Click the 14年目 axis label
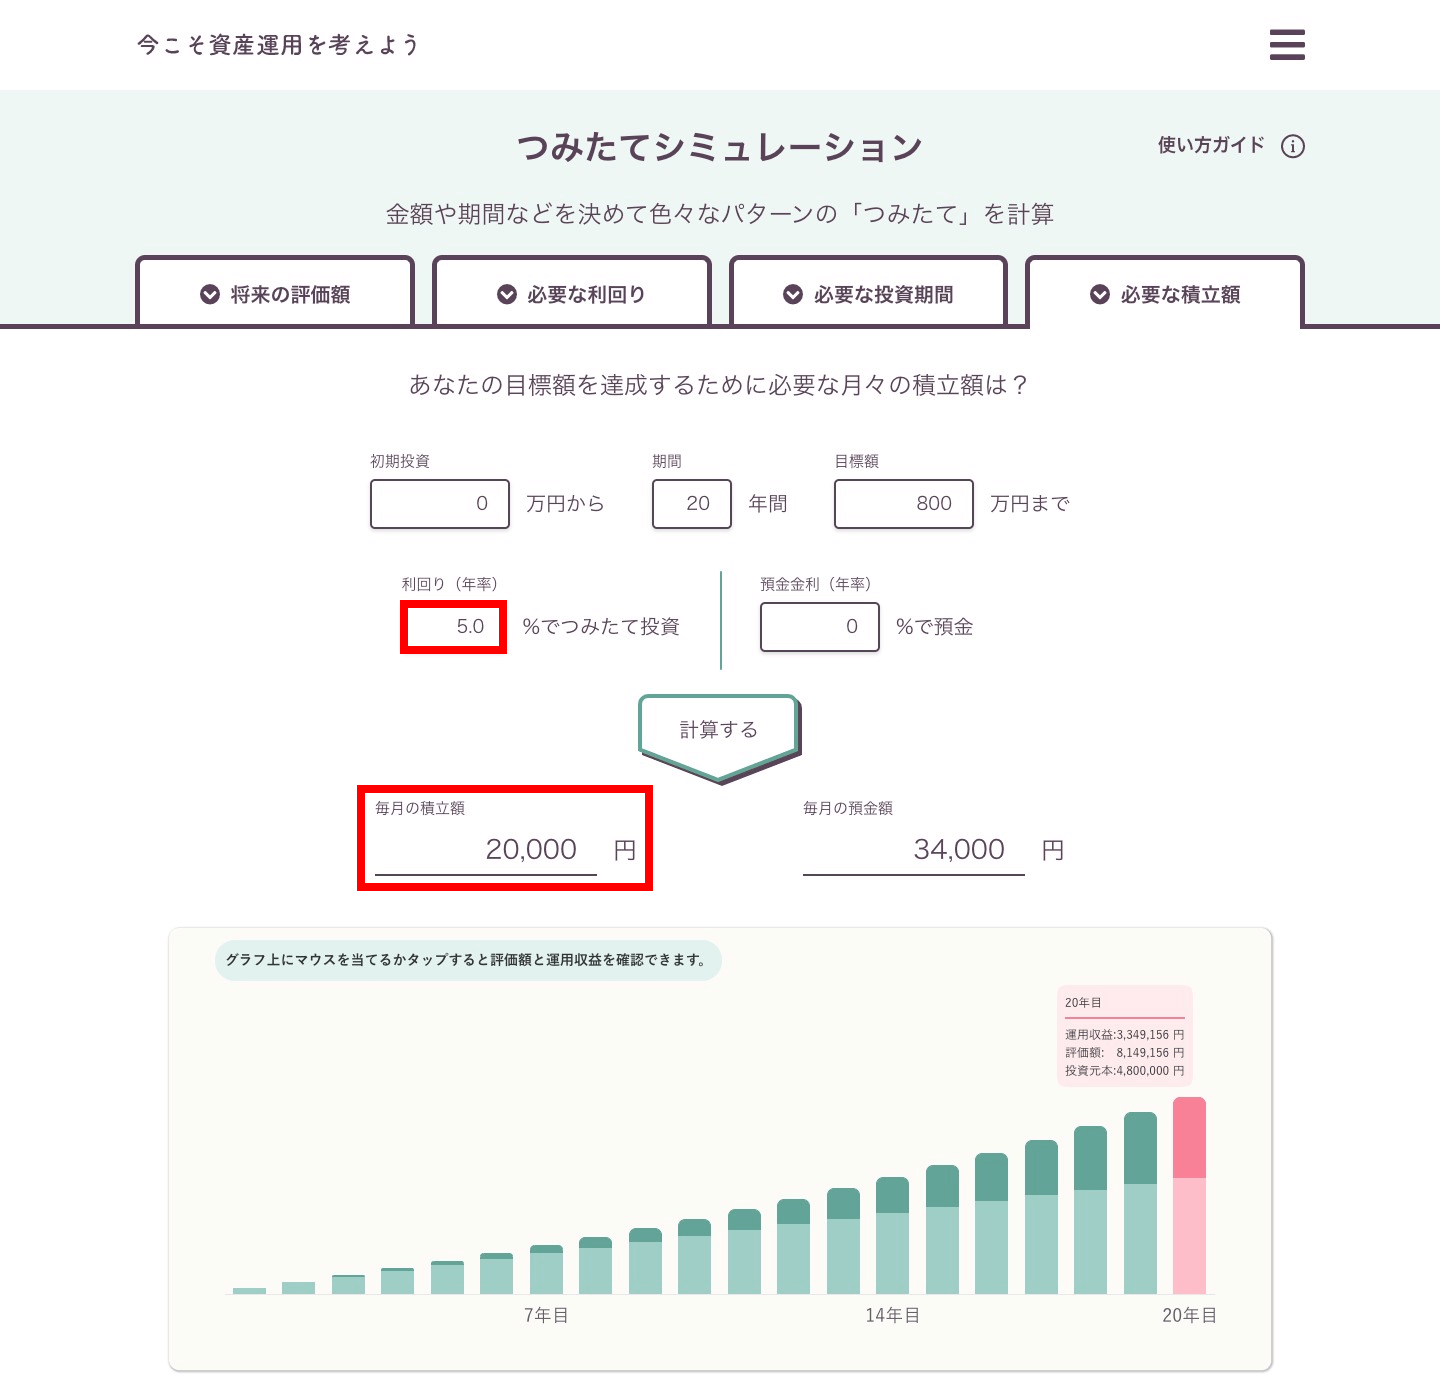 point(892,1315)
